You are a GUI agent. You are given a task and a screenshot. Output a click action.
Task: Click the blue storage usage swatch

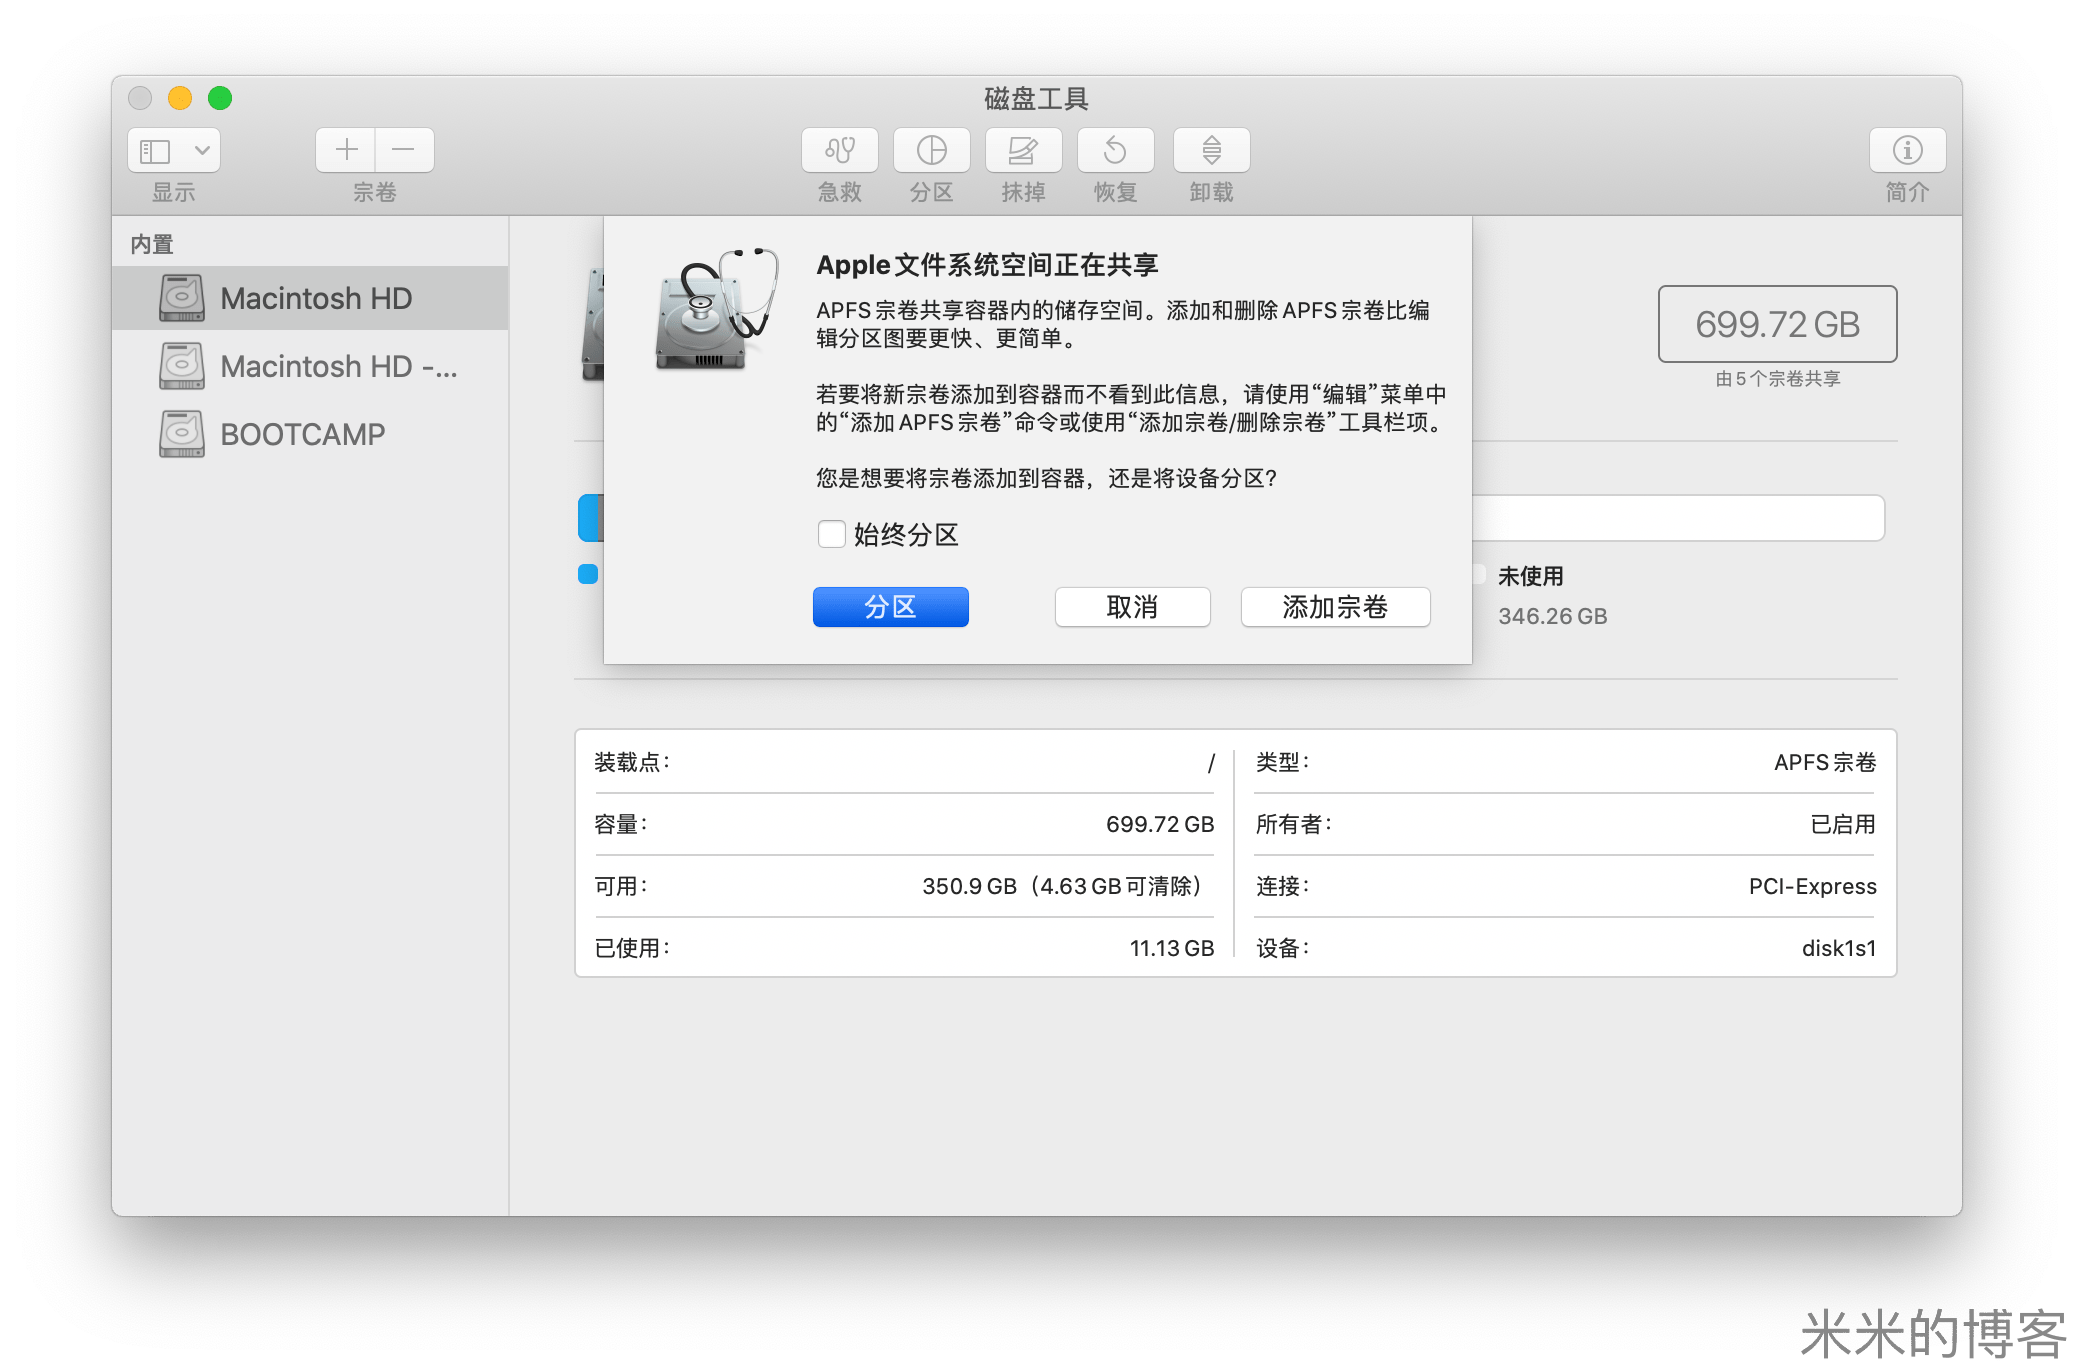tap(588, 574)
